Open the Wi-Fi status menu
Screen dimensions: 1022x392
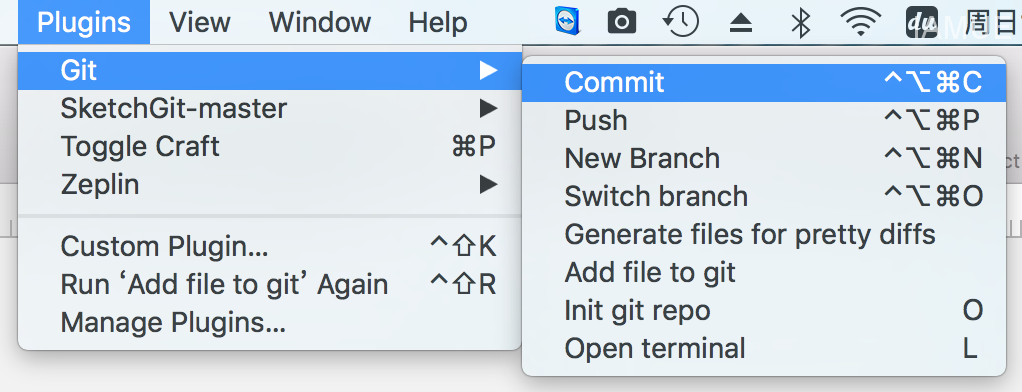(860, 23)
